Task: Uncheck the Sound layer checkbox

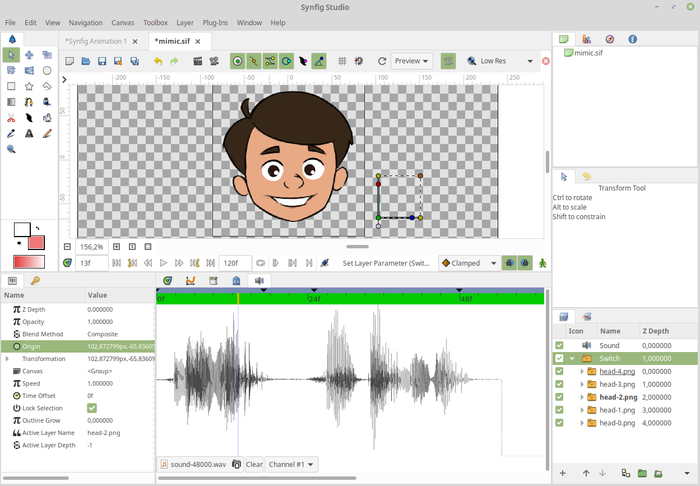Action: (559, 345)
